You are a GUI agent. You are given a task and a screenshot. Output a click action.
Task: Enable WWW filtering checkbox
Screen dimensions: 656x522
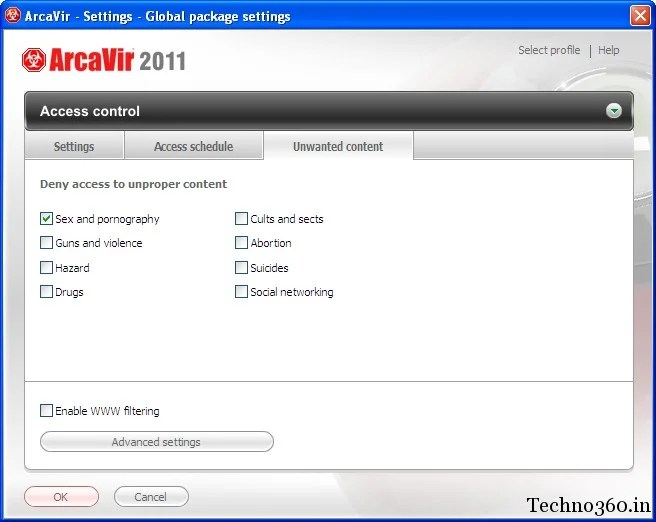pos(46,410)
